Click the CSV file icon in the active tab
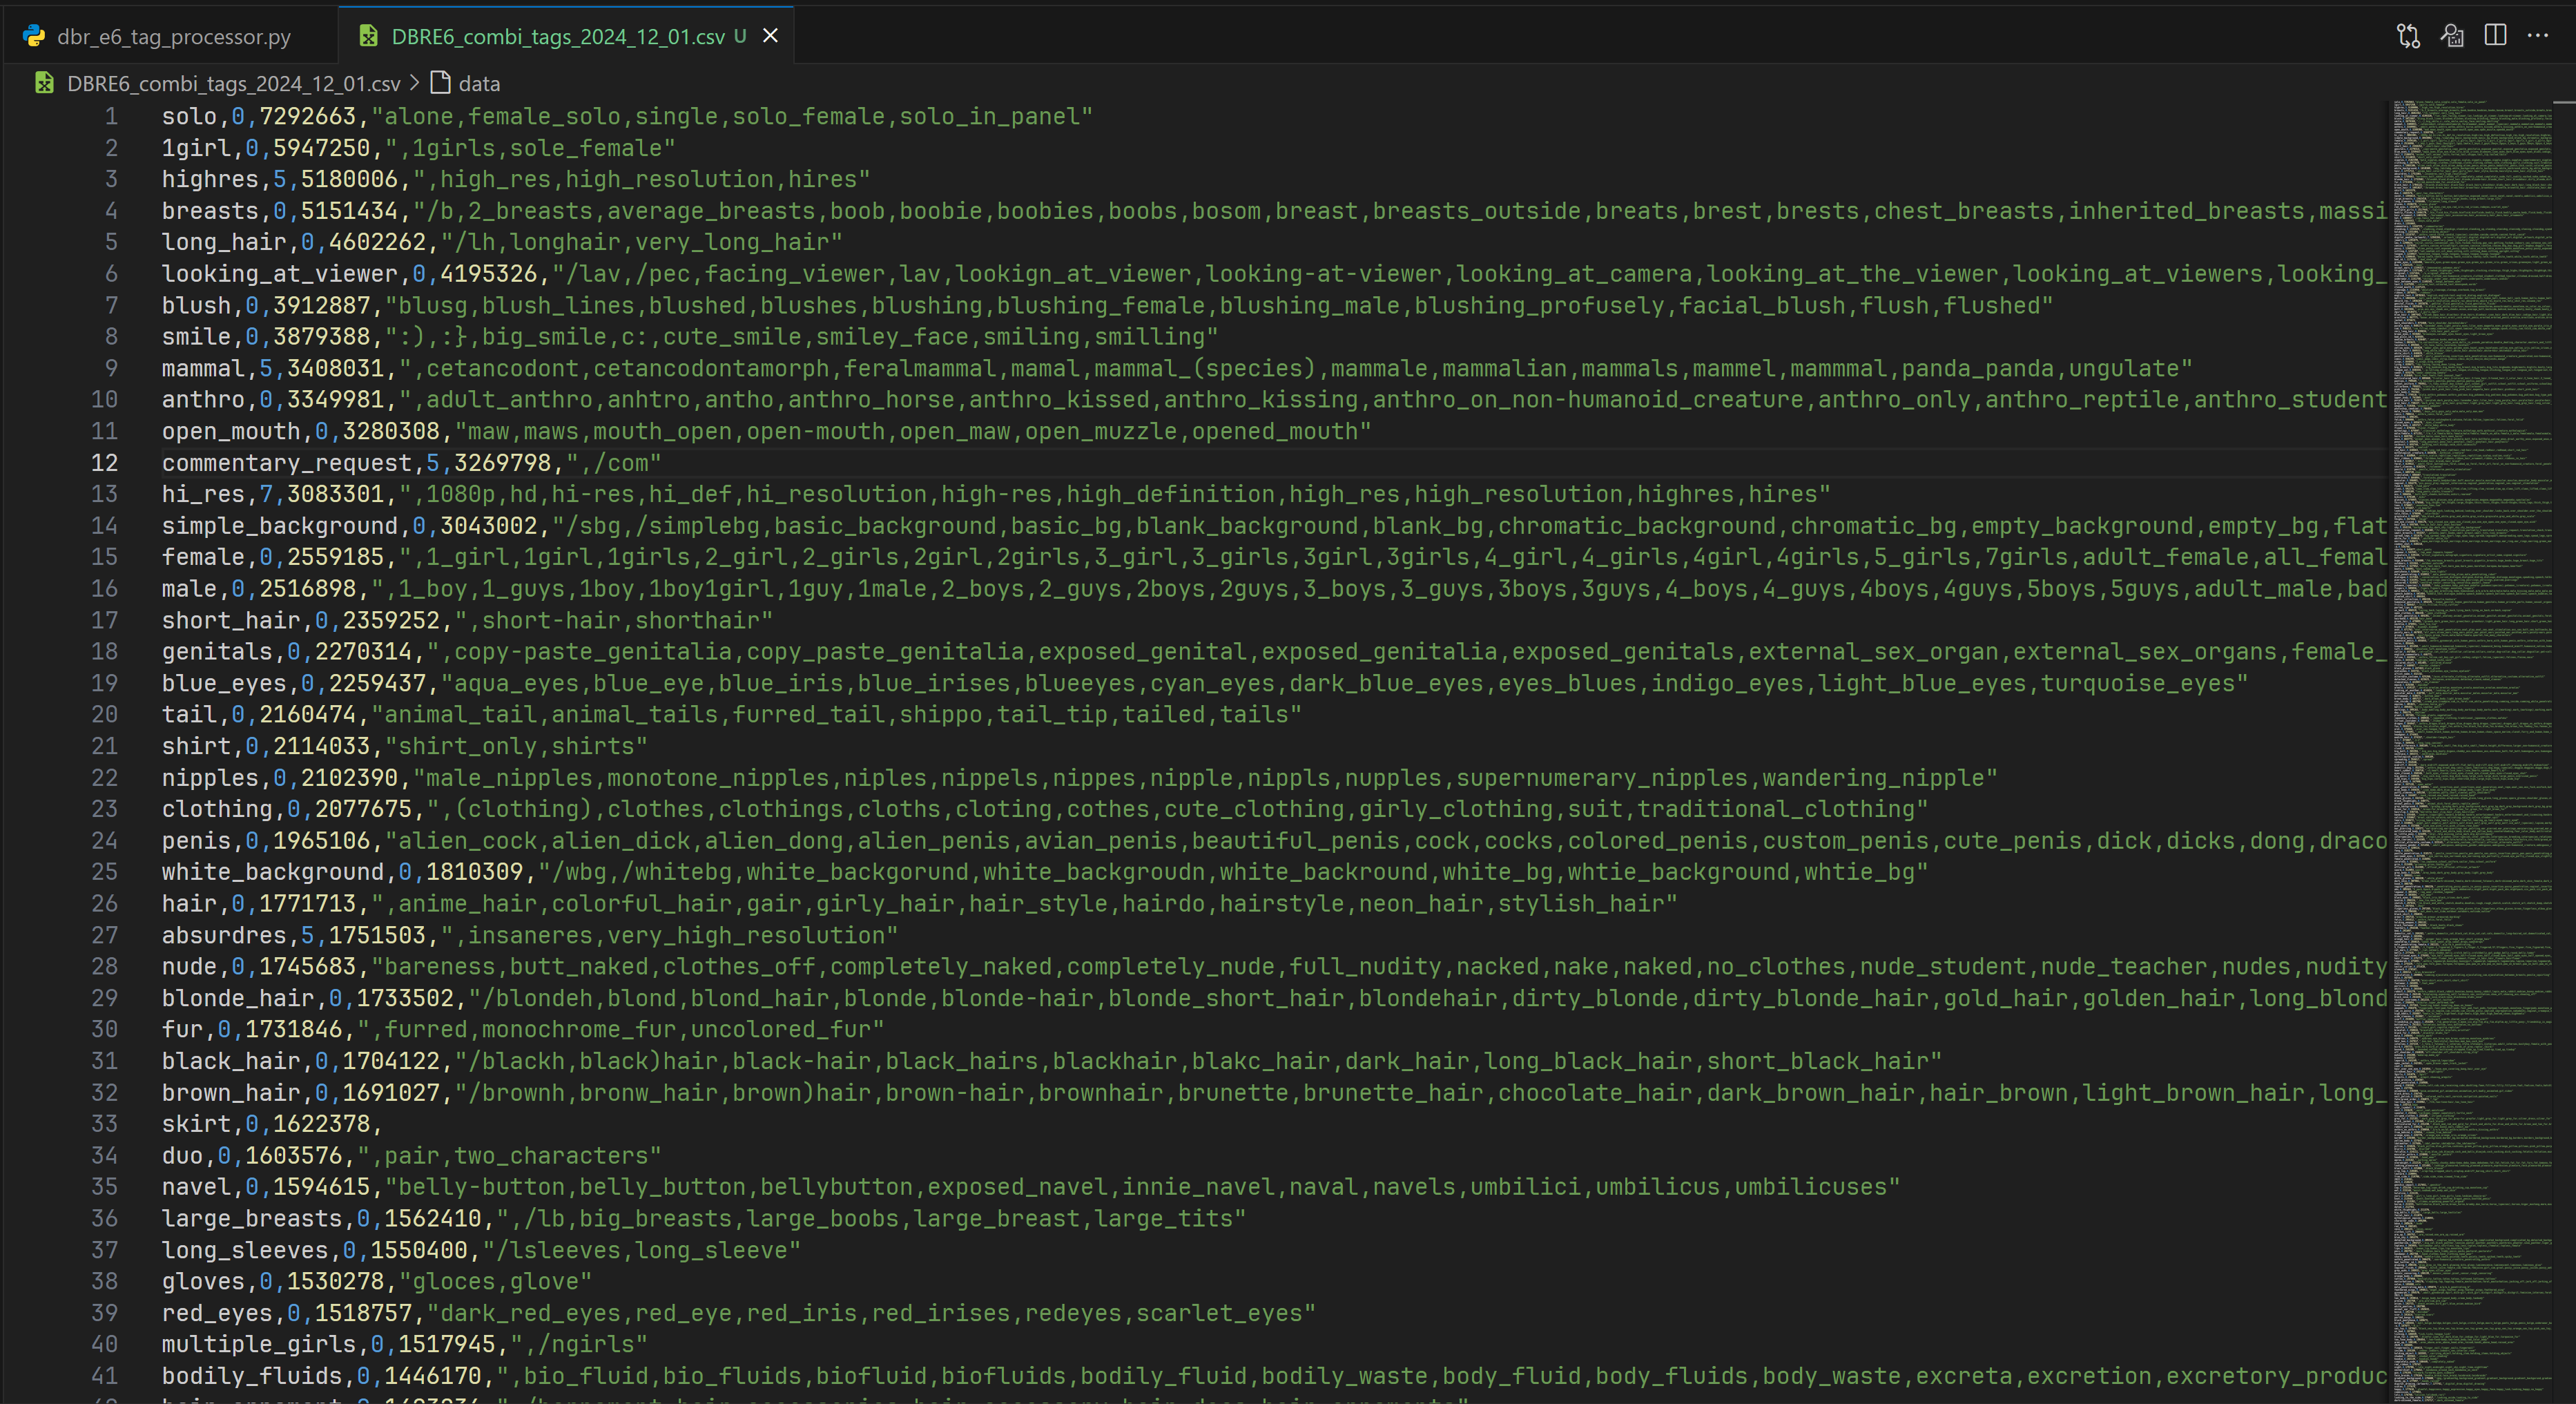This screenshot has width=2576, height=1404. pyautogui.click(x=368, y=36)
